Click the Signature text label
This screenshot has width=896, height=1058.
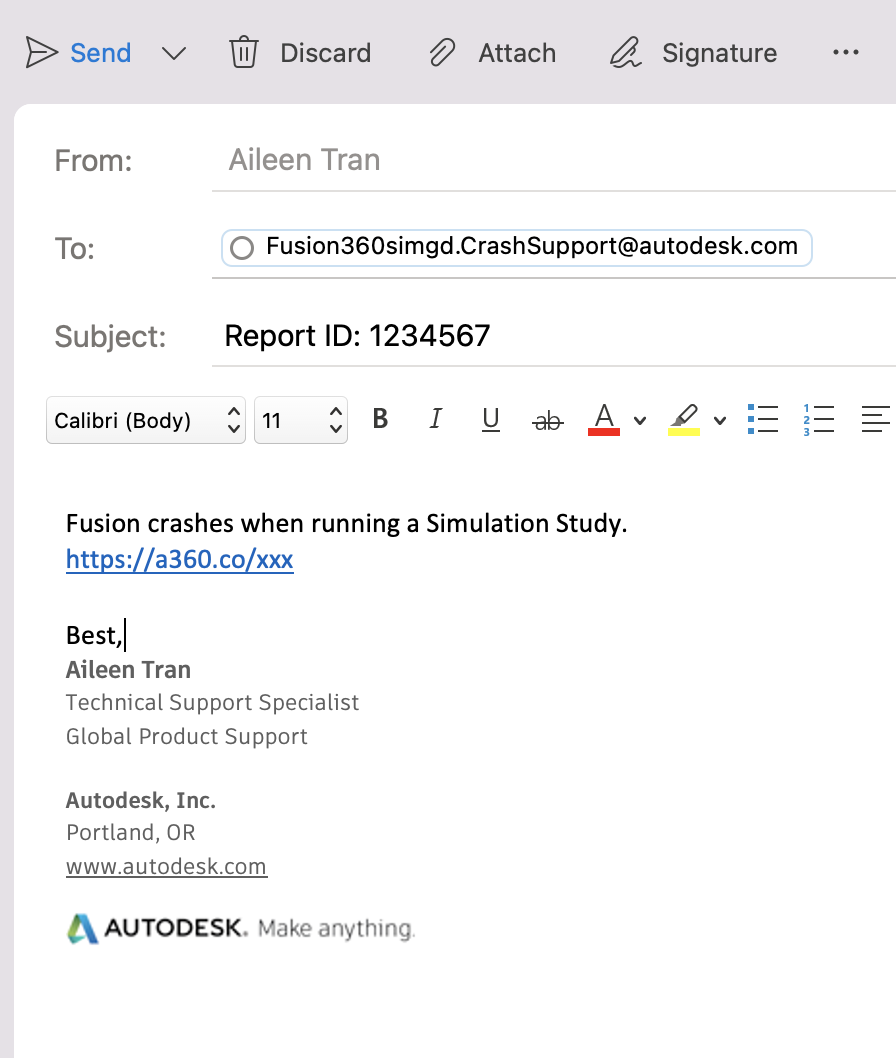(719, 53)
